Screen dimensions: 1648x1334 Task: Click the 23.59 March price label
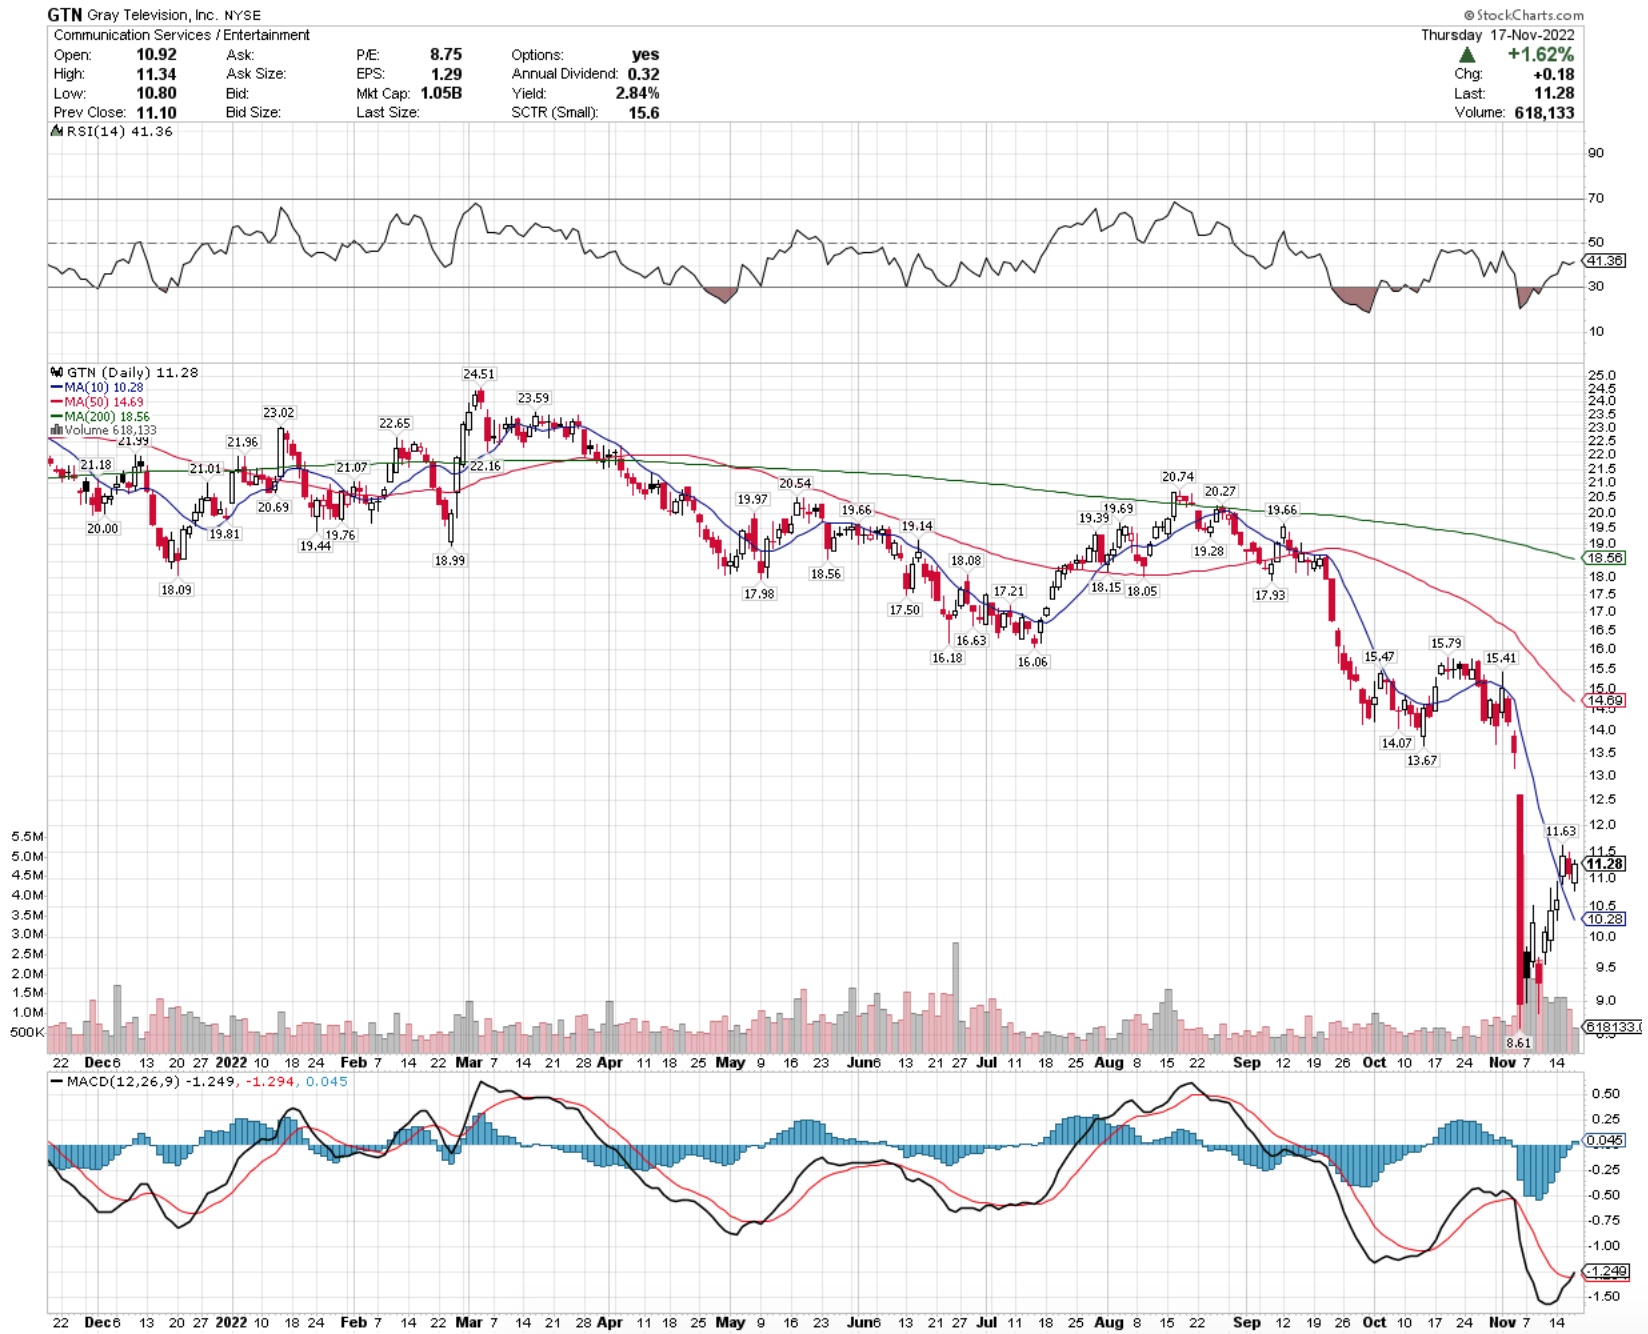click(533, 398)
